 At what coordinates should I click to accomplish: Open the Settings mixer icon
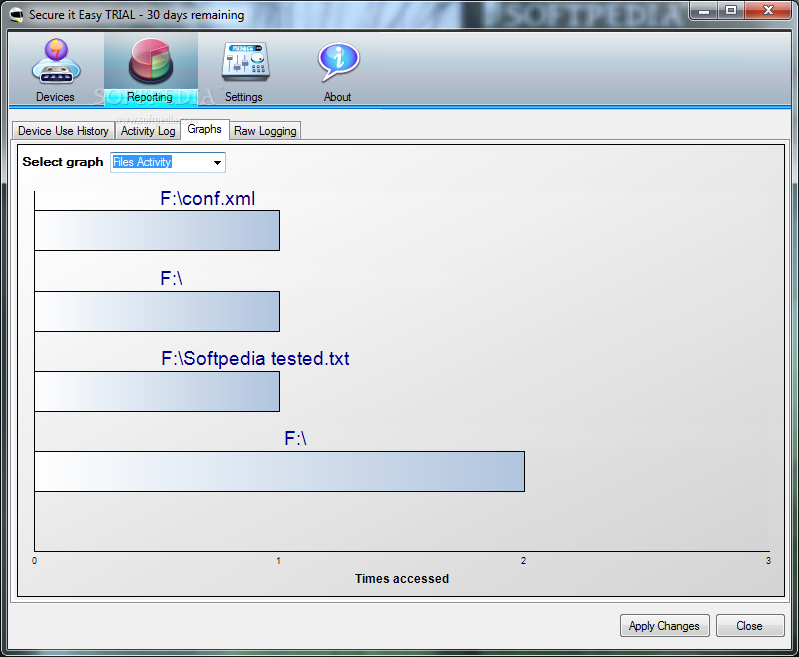click(245, 62)
